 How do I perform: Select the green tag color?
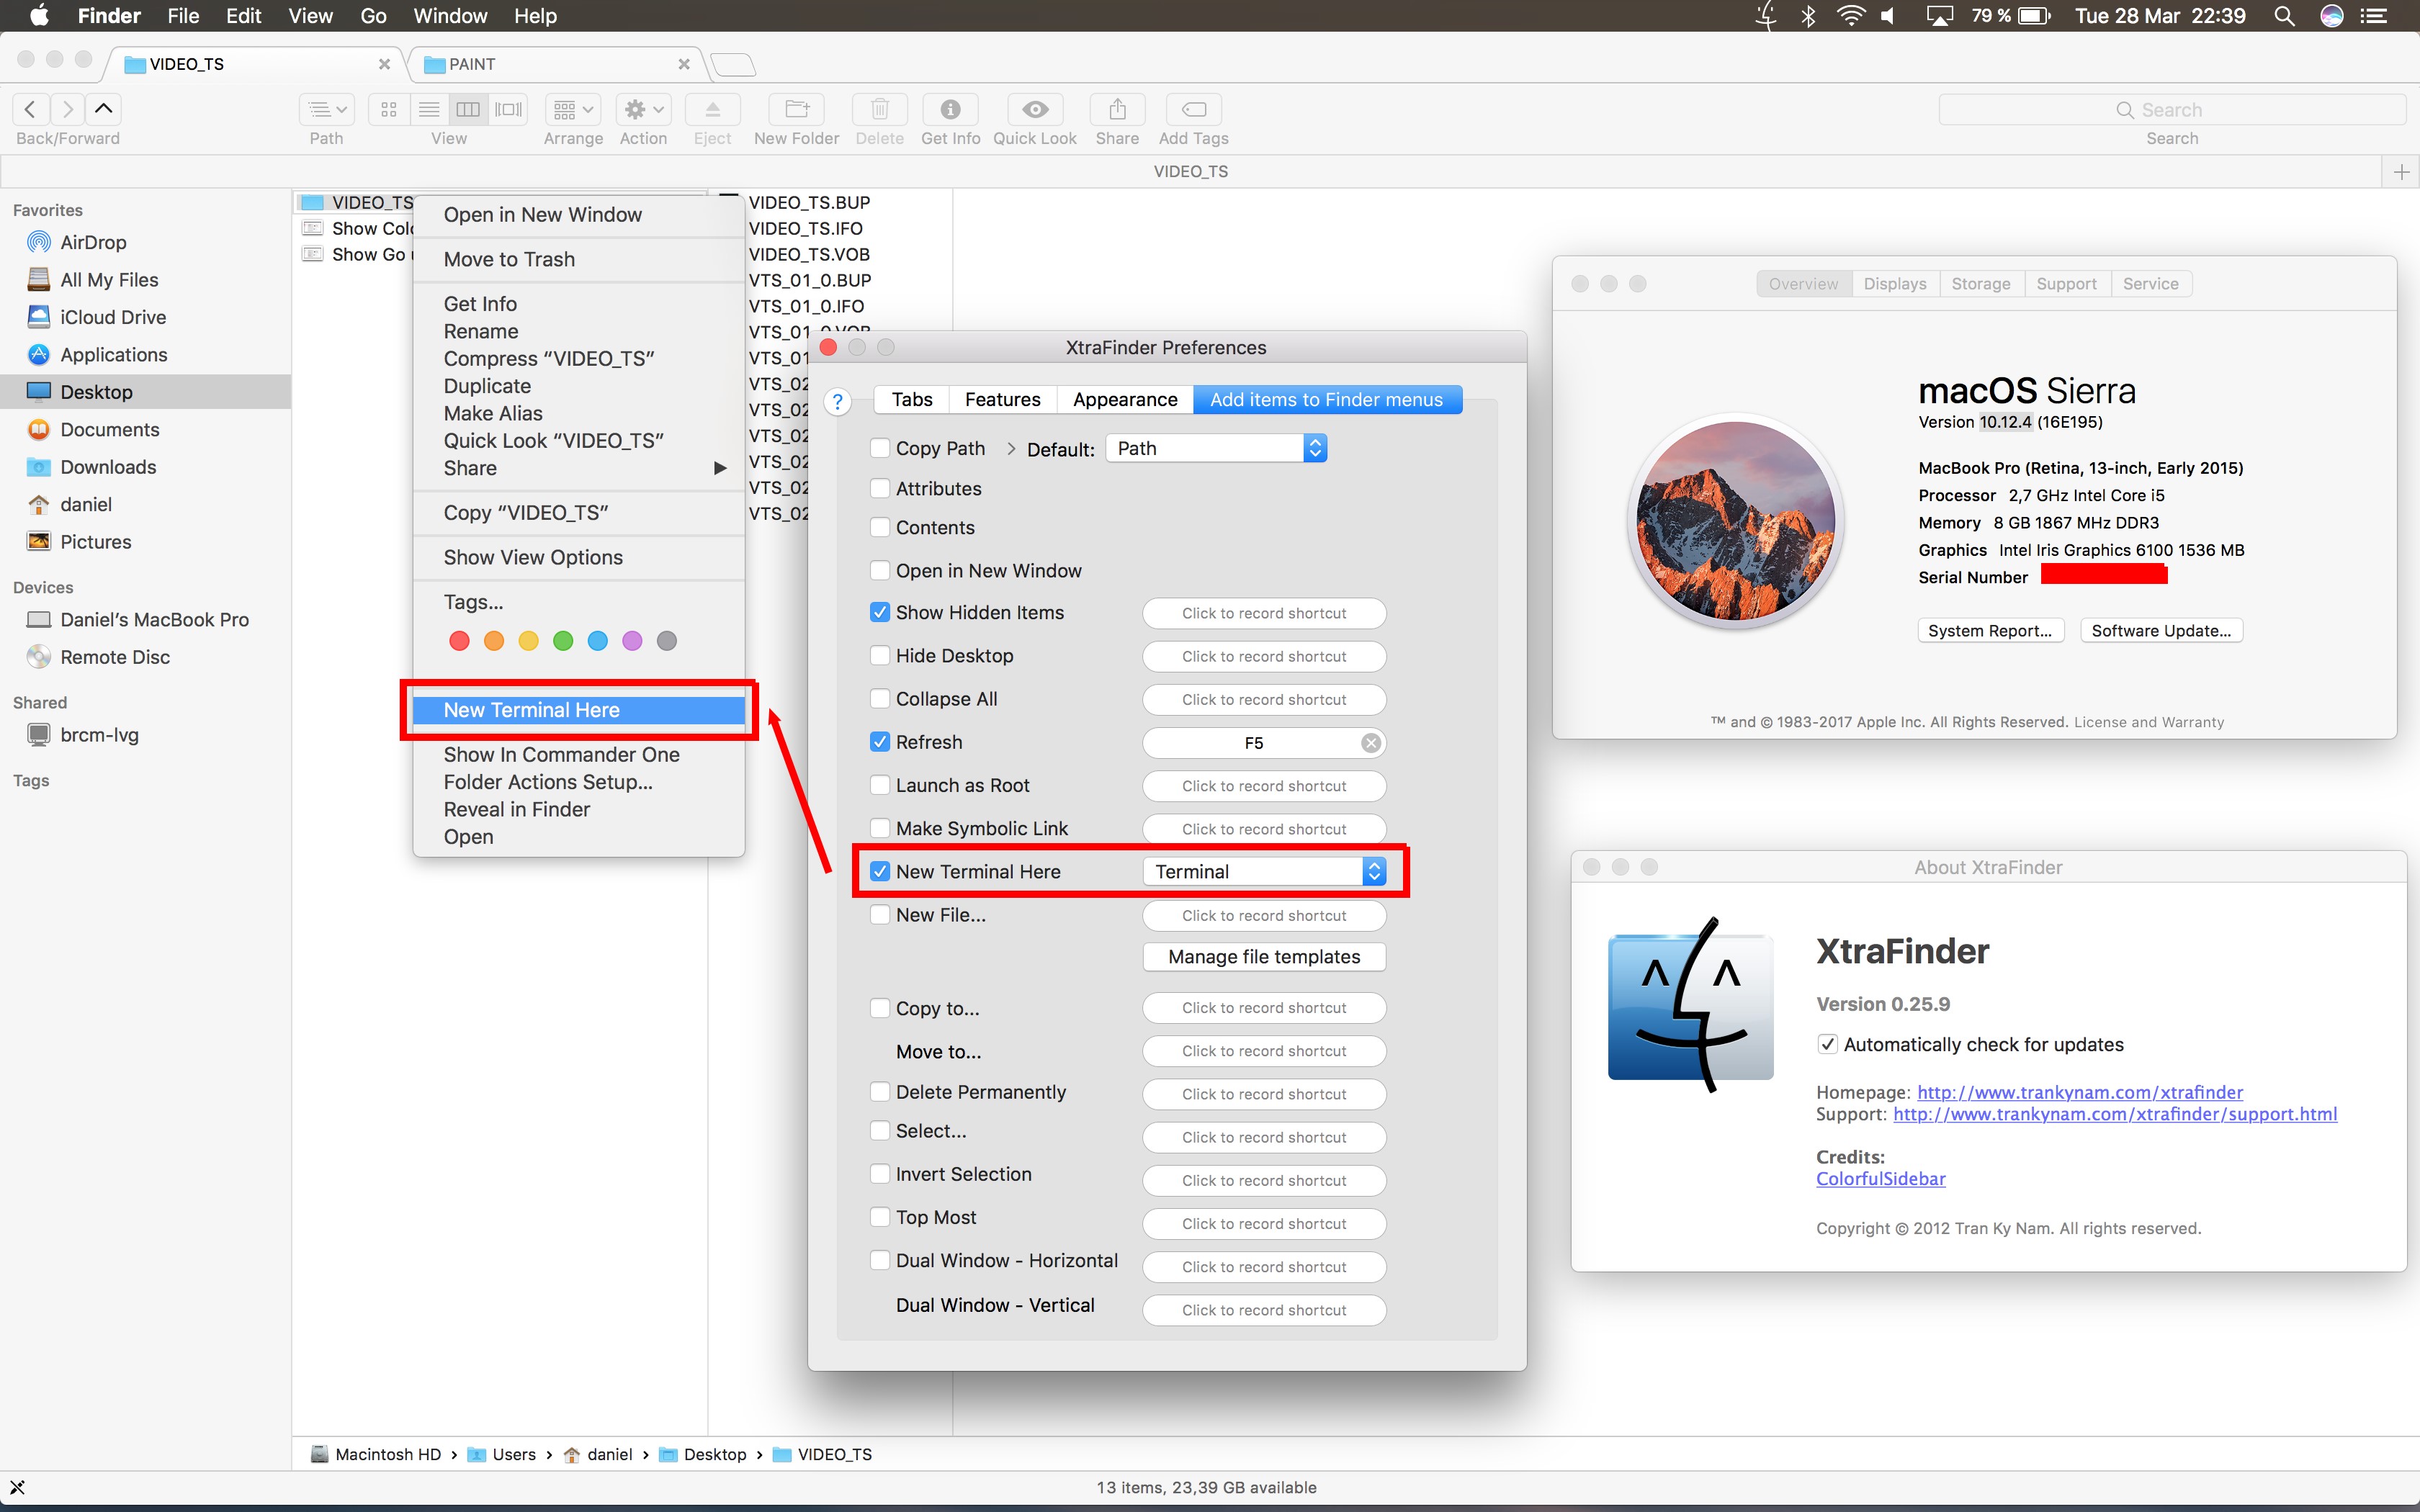tap(563, 641)
